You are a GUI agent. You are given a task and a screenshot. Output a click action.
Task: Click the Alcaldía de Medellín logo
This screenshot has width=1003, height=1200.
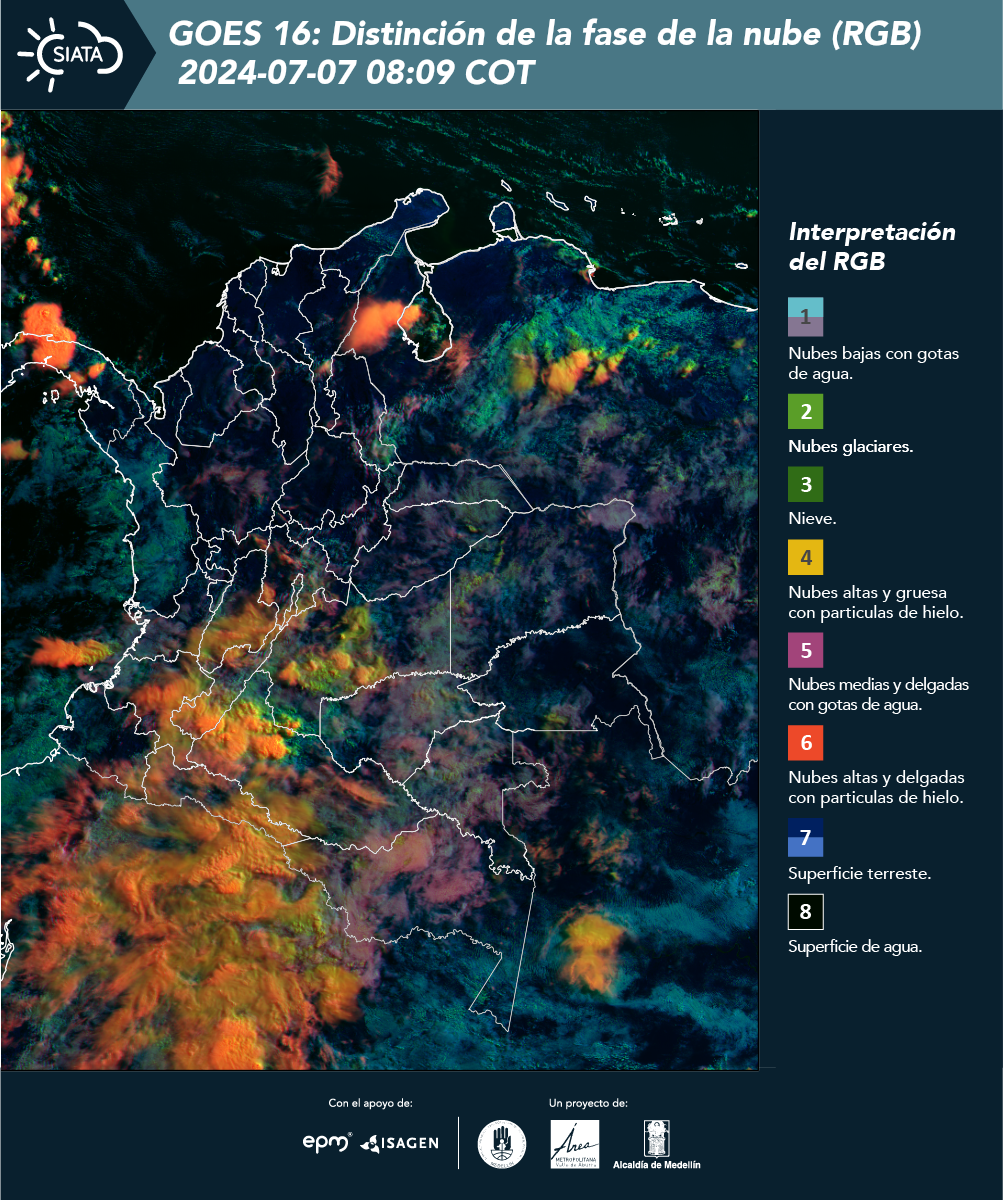click(x=657, y=1144)
